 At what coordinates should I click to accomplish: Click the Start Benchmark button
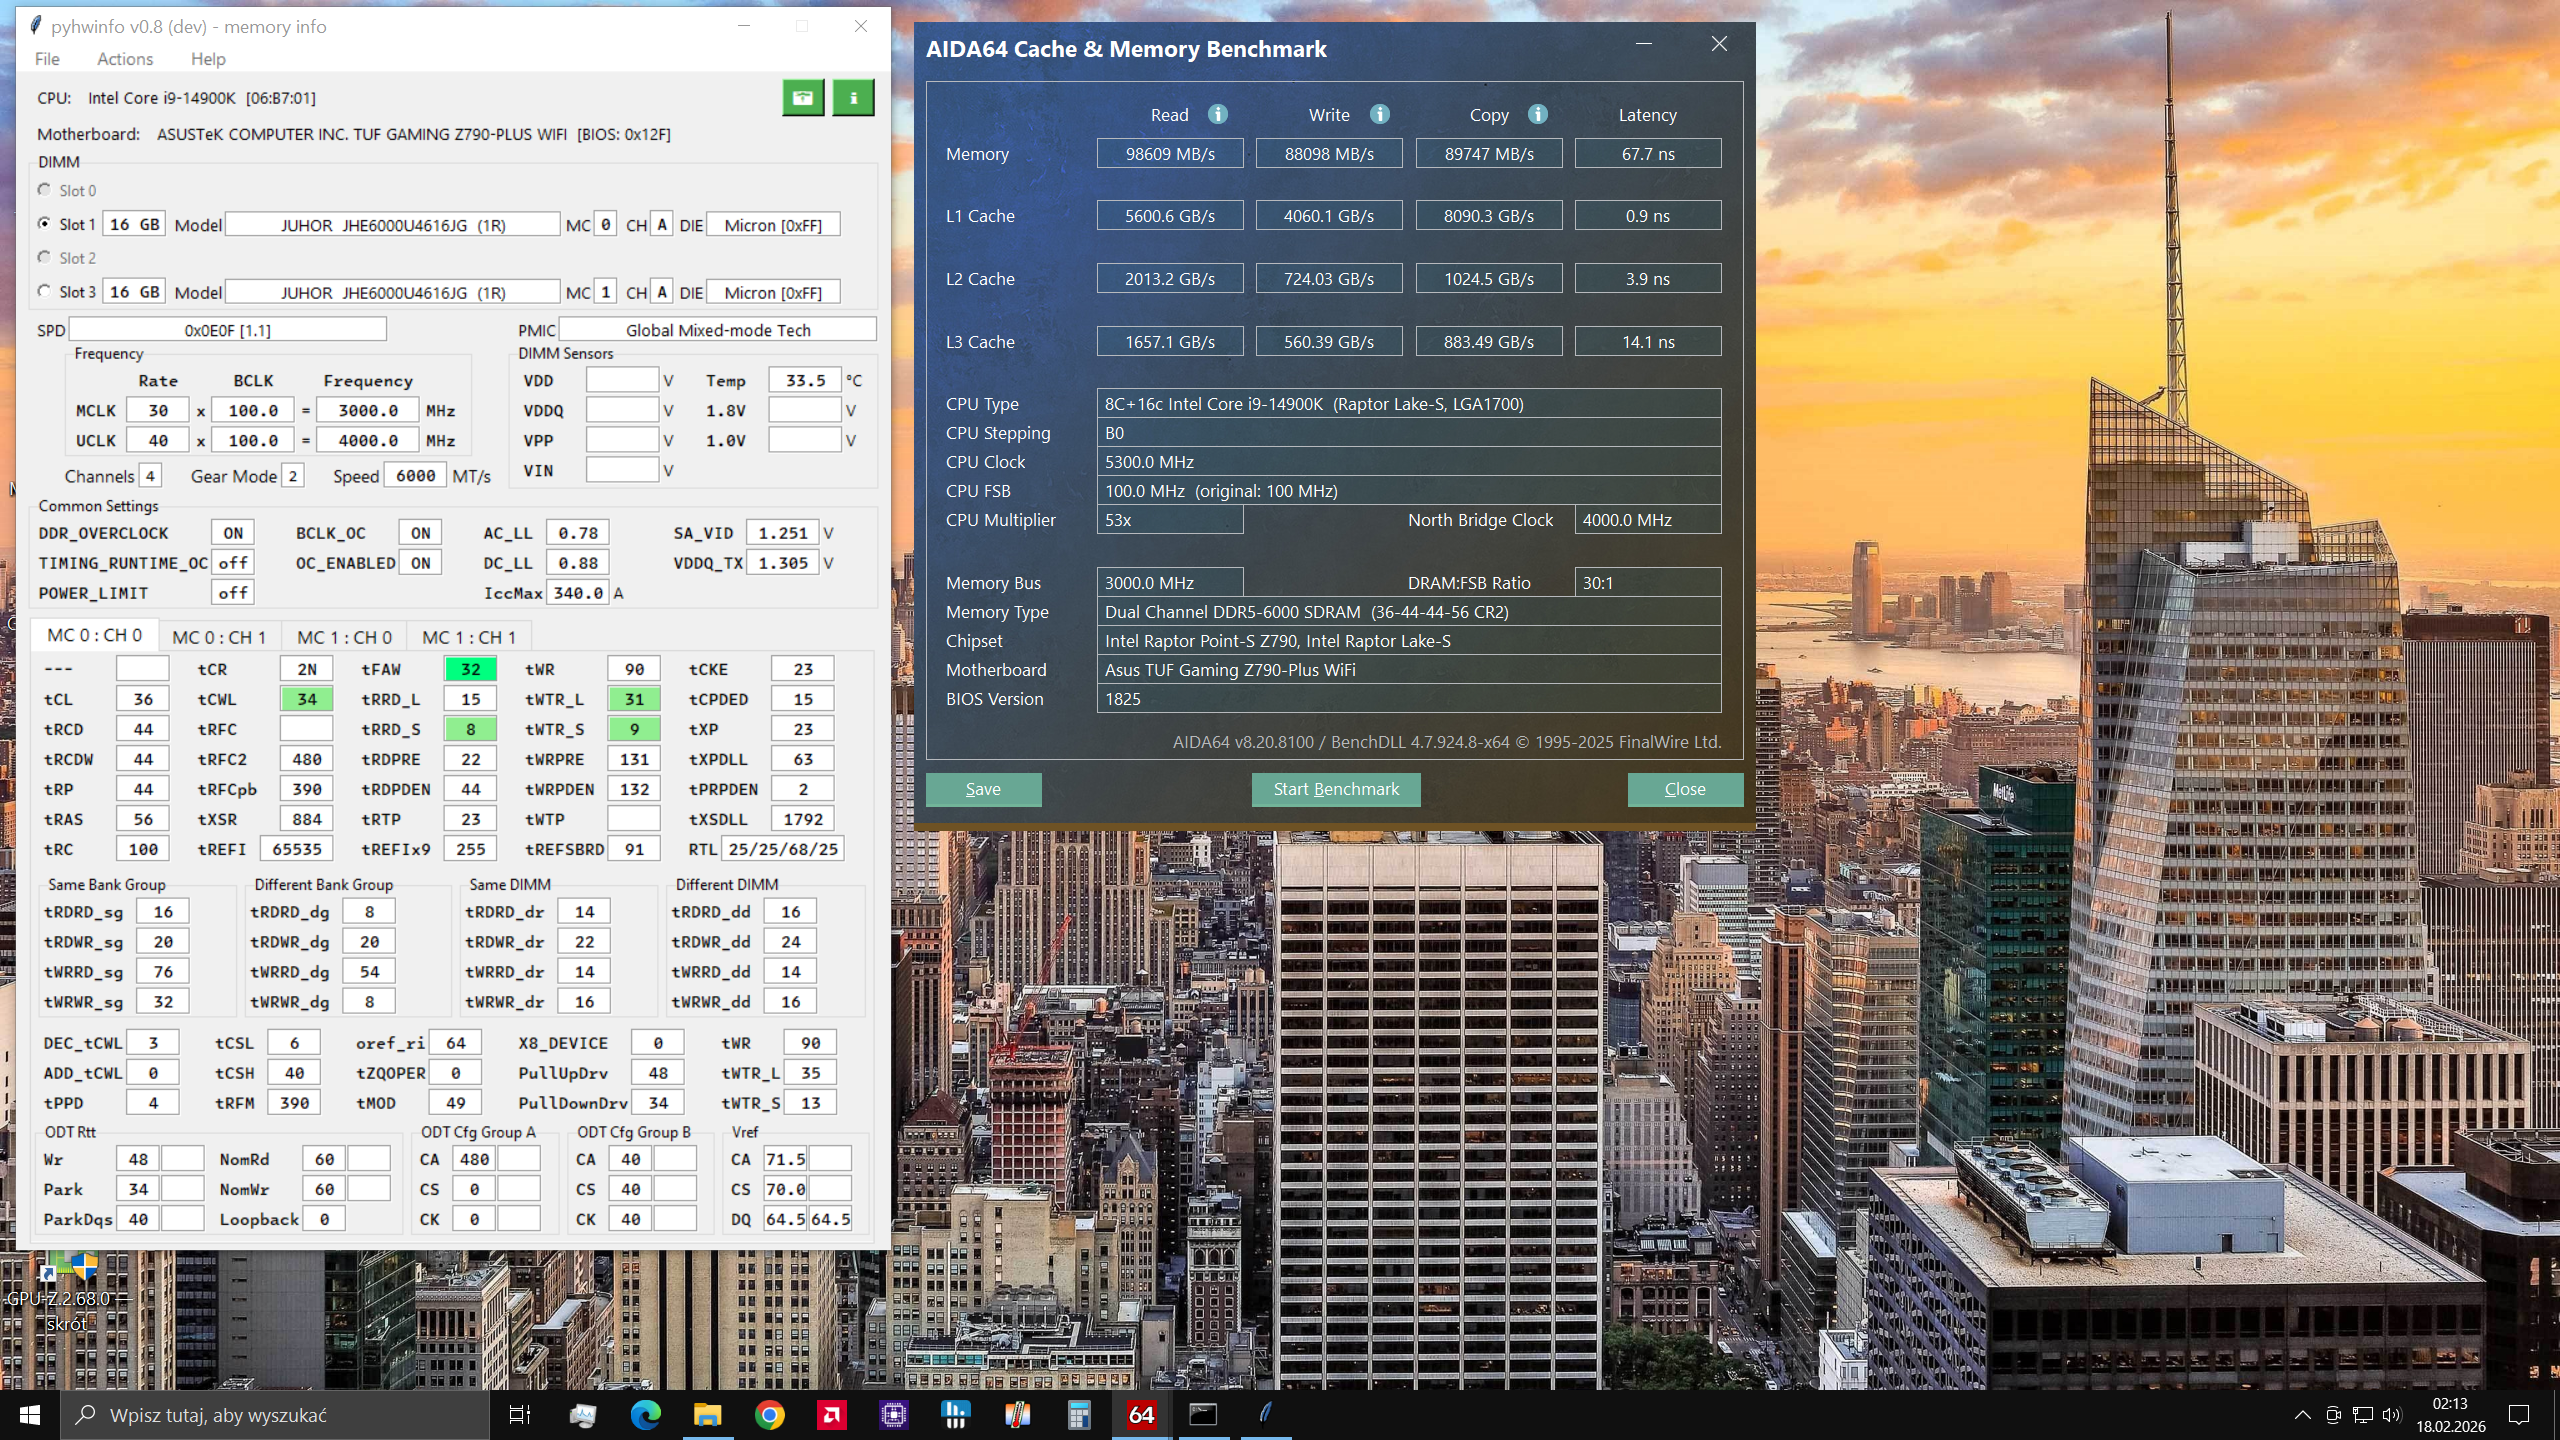pyautogui.click(x=1335, y=789)
